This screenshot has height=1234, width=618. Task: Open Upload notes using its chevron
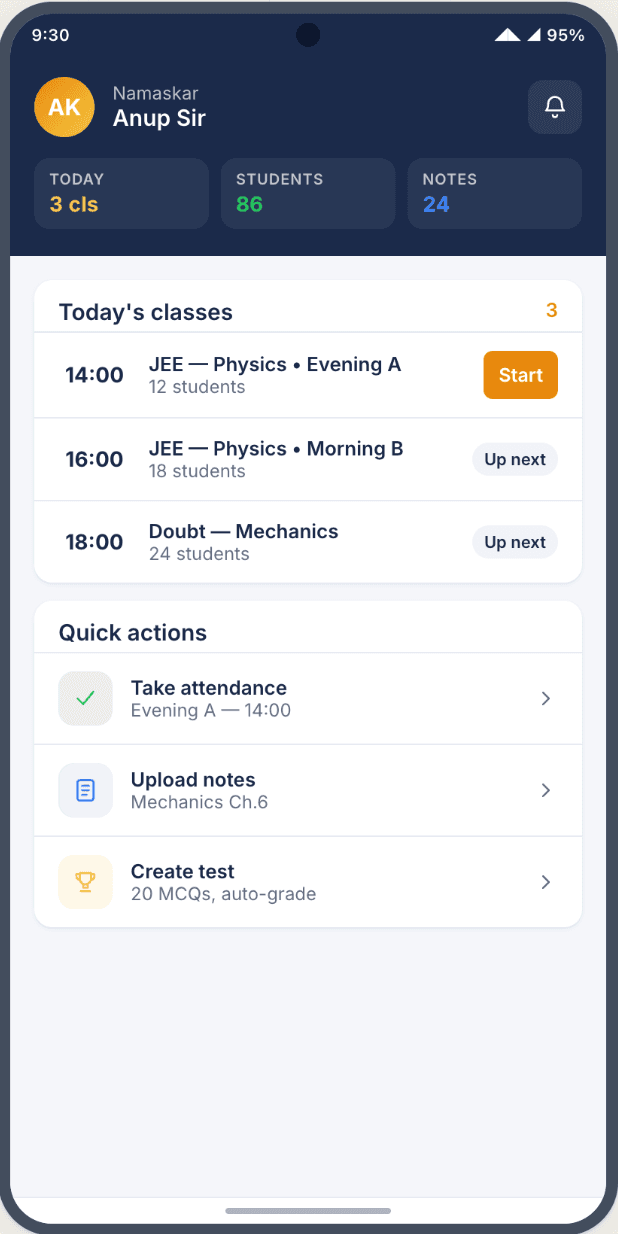pyautogui.click(x=546, y=790)
